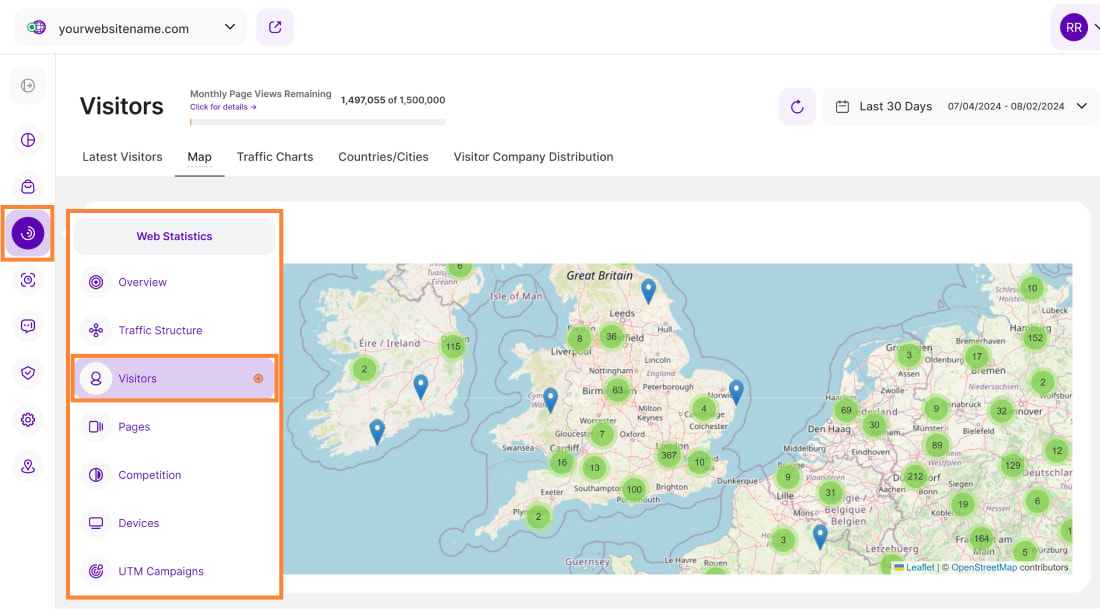The width and height of the screenshot is (1100, 609).
Task: Click the monthly page views progress bar
Action: (x=317, y=122)
